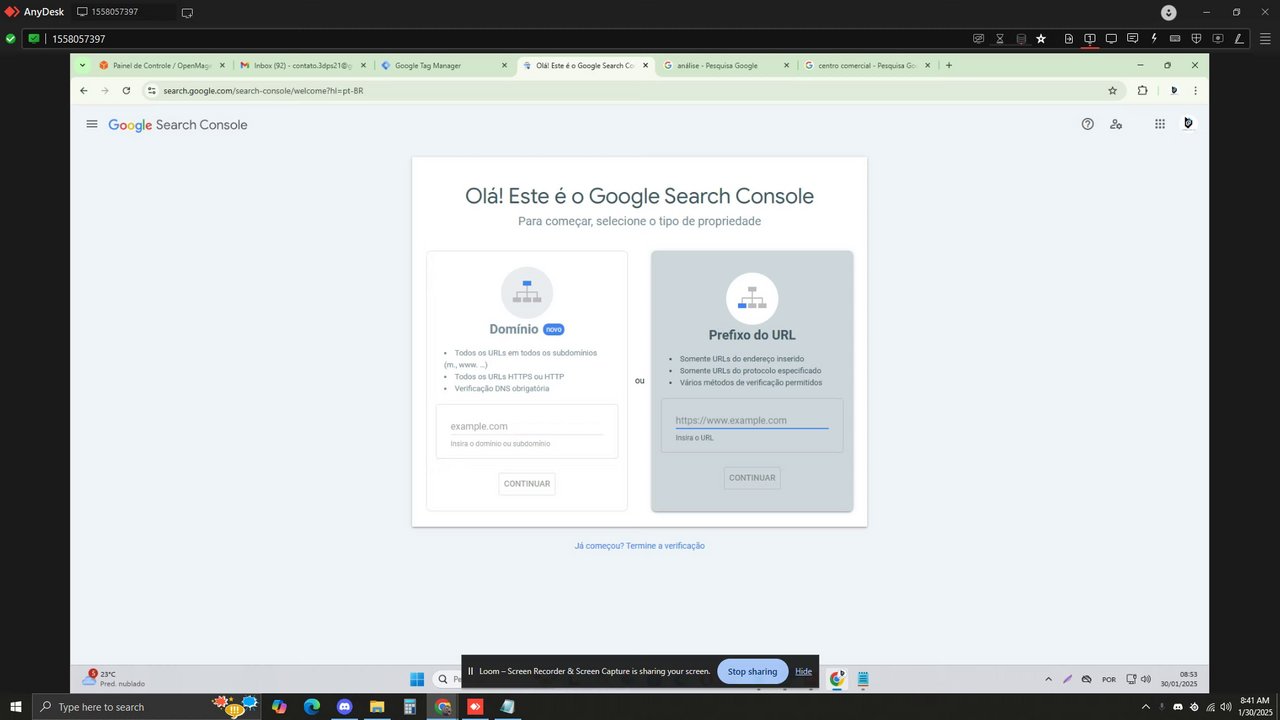This screenshot has height=720, width=1280.
Task: Expand local system tray hidden icons
Action: pos(1145,707)
